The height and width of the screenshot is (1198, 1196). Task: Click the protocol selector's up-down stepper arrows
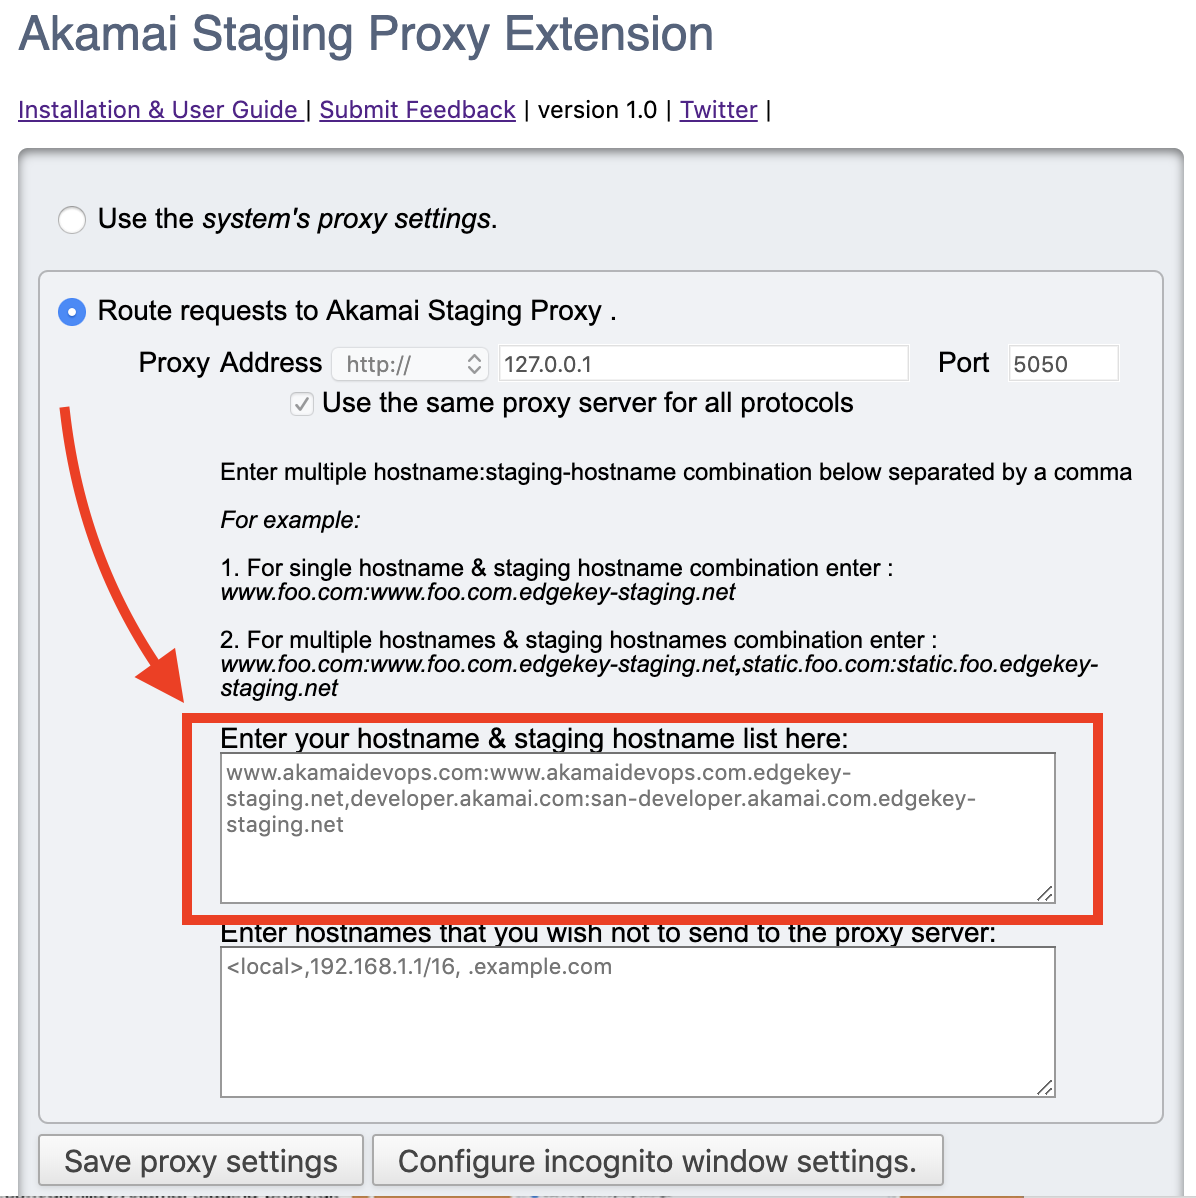pyautogui.click(x=474, y=363)
